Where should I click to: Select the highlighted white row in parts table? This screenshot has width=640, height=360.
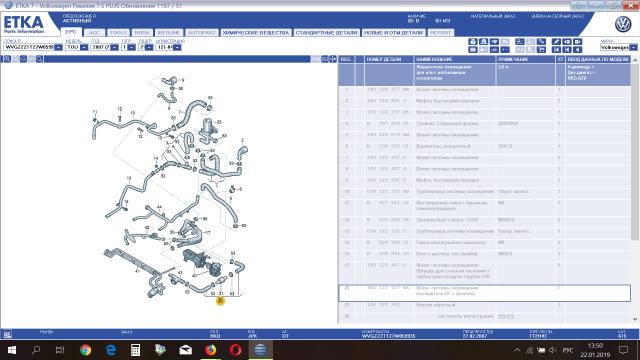click(x=484, y=293)
